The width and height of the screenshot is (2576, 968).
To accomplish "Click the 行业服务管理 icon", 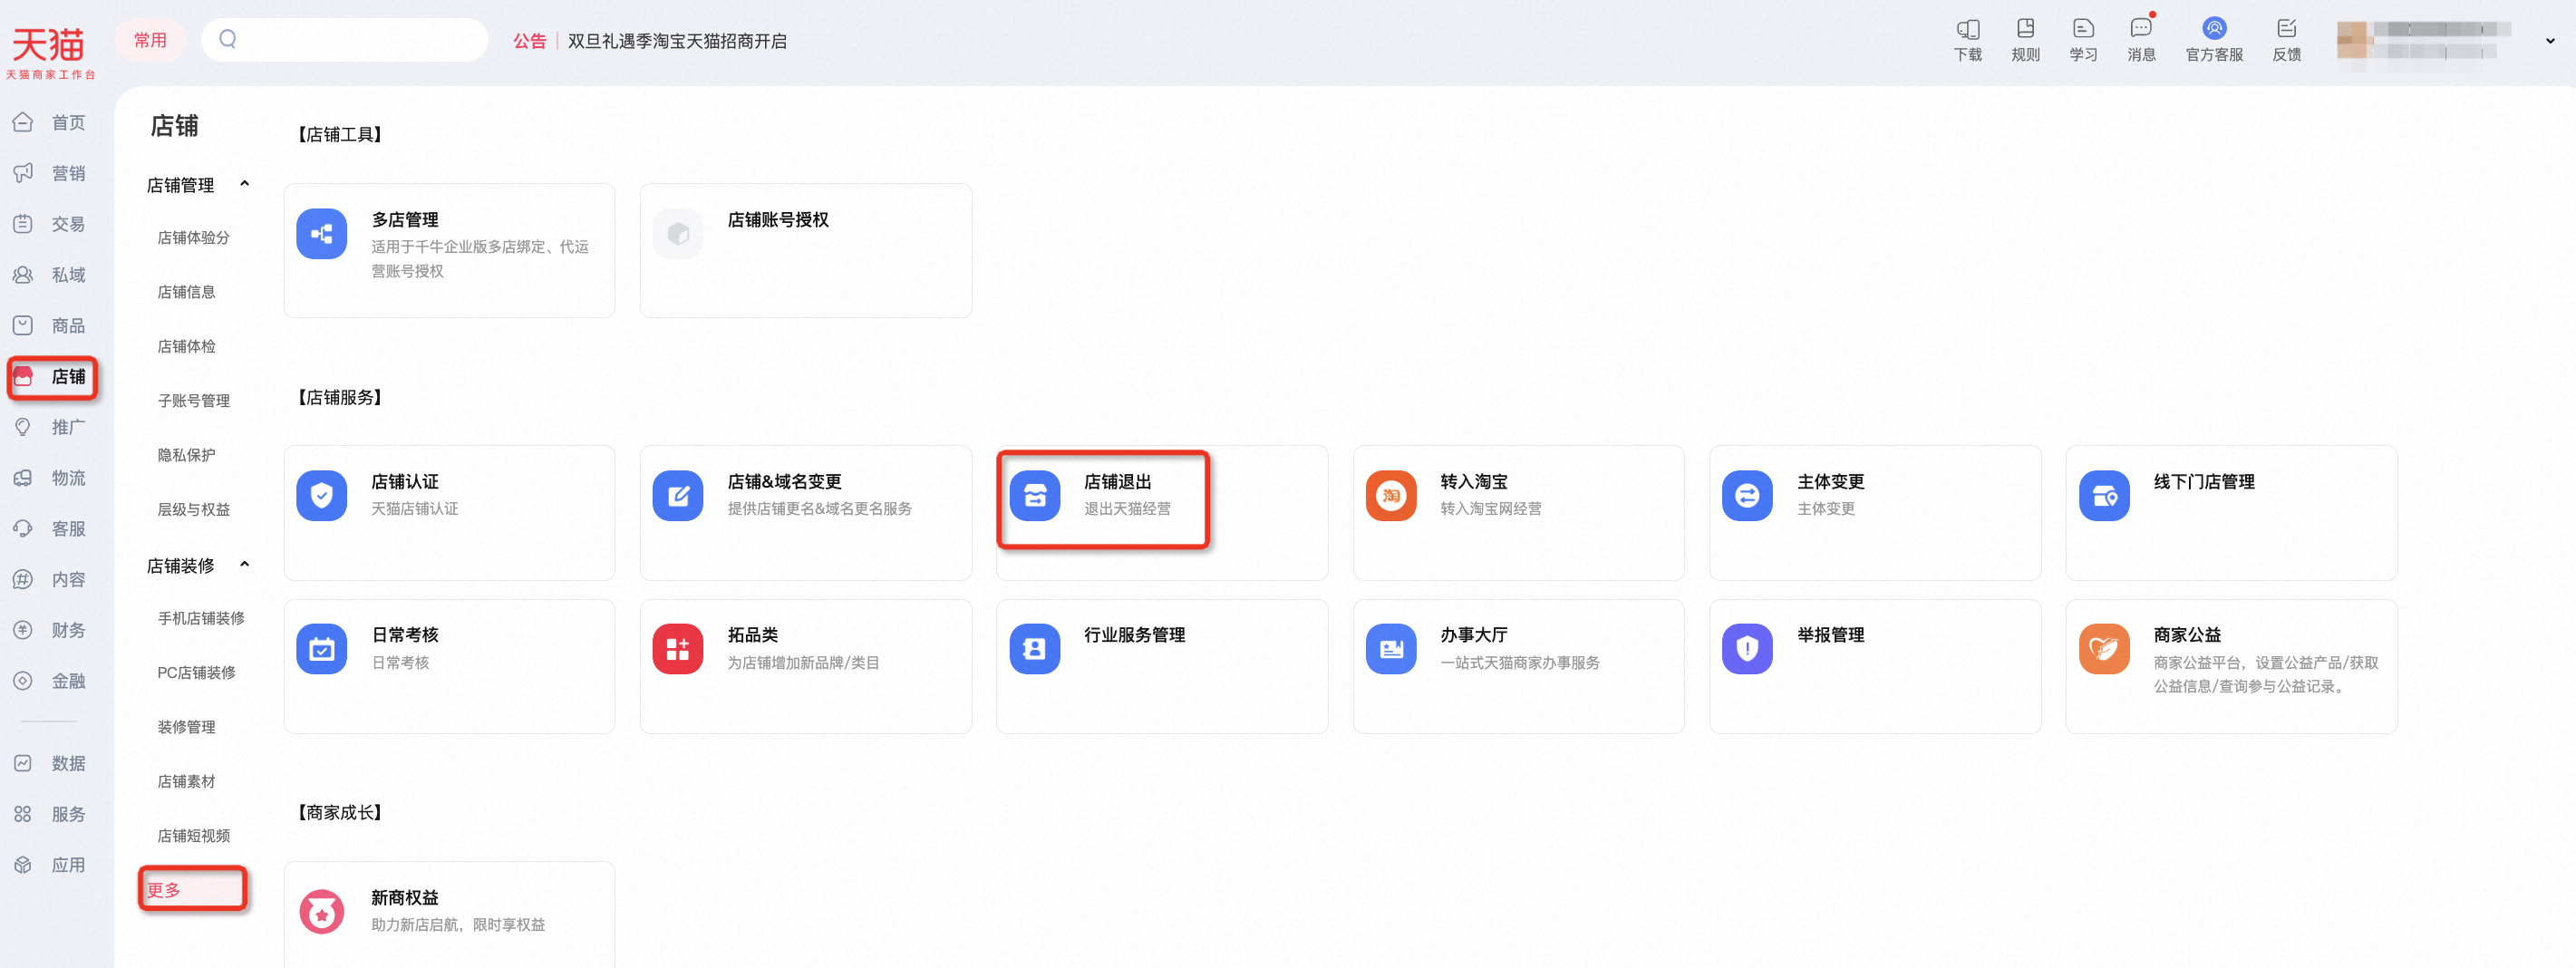I will tap(1035, 649).
